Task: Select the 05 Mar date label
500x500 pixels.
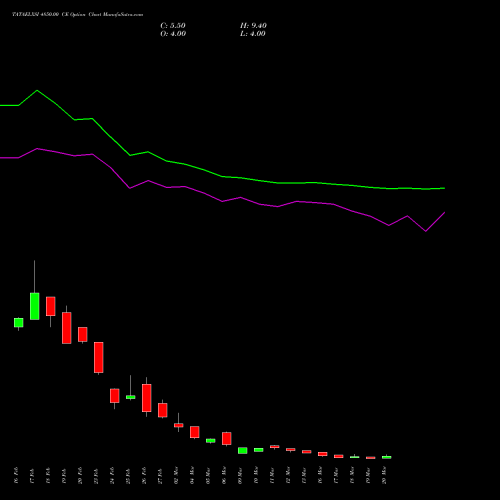Action: pos(208,475)
